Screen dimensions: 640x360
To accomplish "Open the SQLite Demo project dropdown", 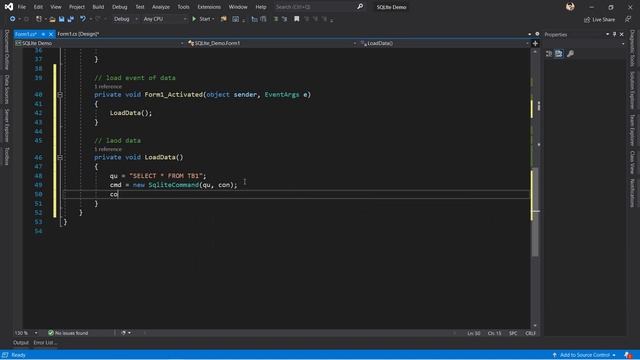I will [100, 43].
